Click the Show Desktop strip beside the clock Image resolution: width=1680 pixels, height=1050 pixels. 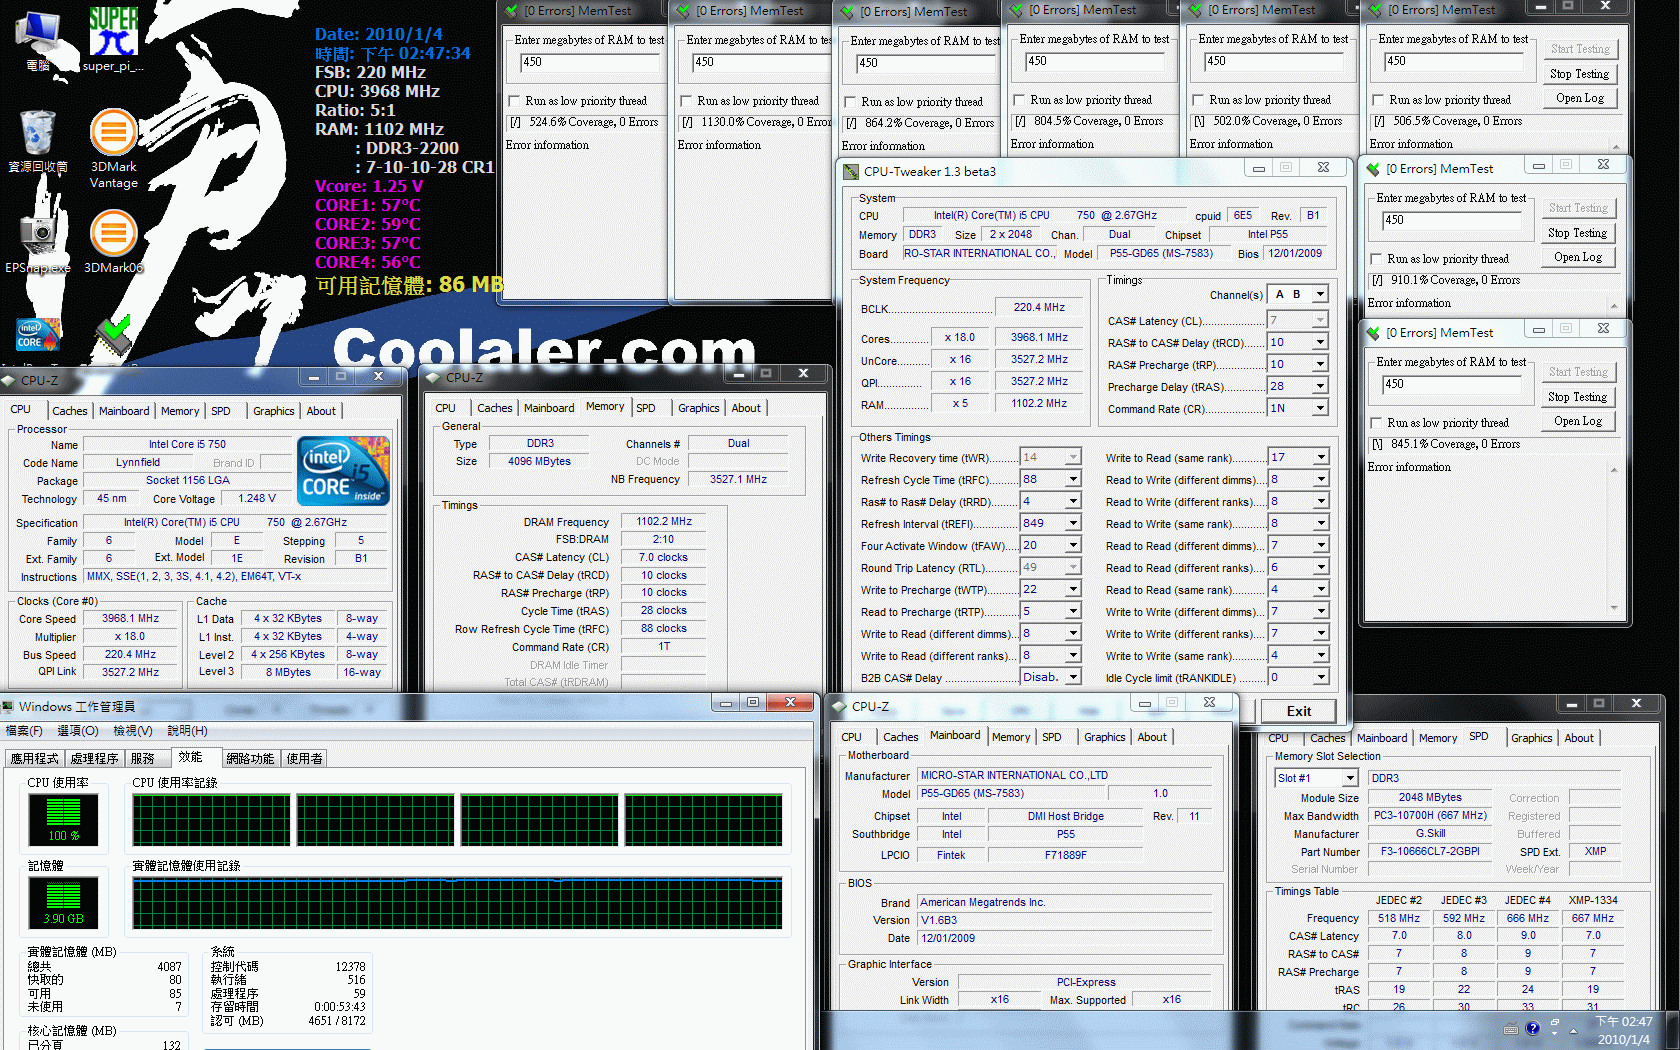[1672, 1030]
